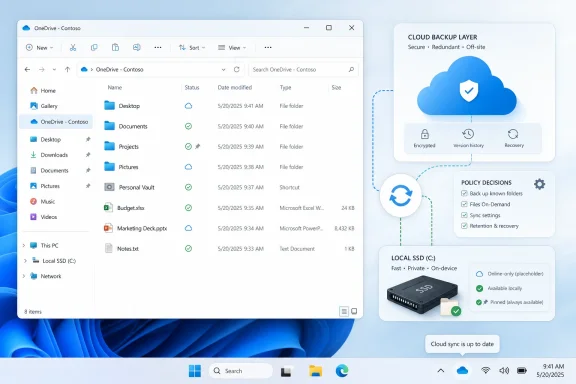Click the Recovery icon in cloud panel
The height and width of the screenshot is (384, 576).
click(513, 134)
